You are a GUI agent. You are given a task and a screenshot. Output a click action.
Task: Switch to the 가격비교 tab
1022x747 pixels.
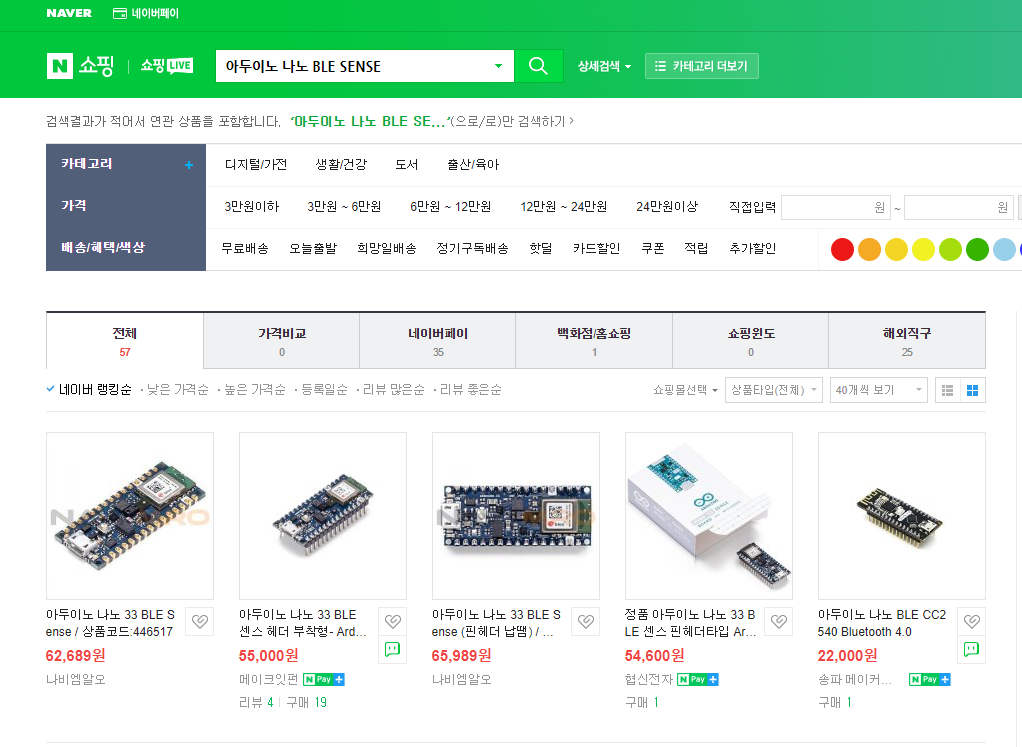coord(282,341)
